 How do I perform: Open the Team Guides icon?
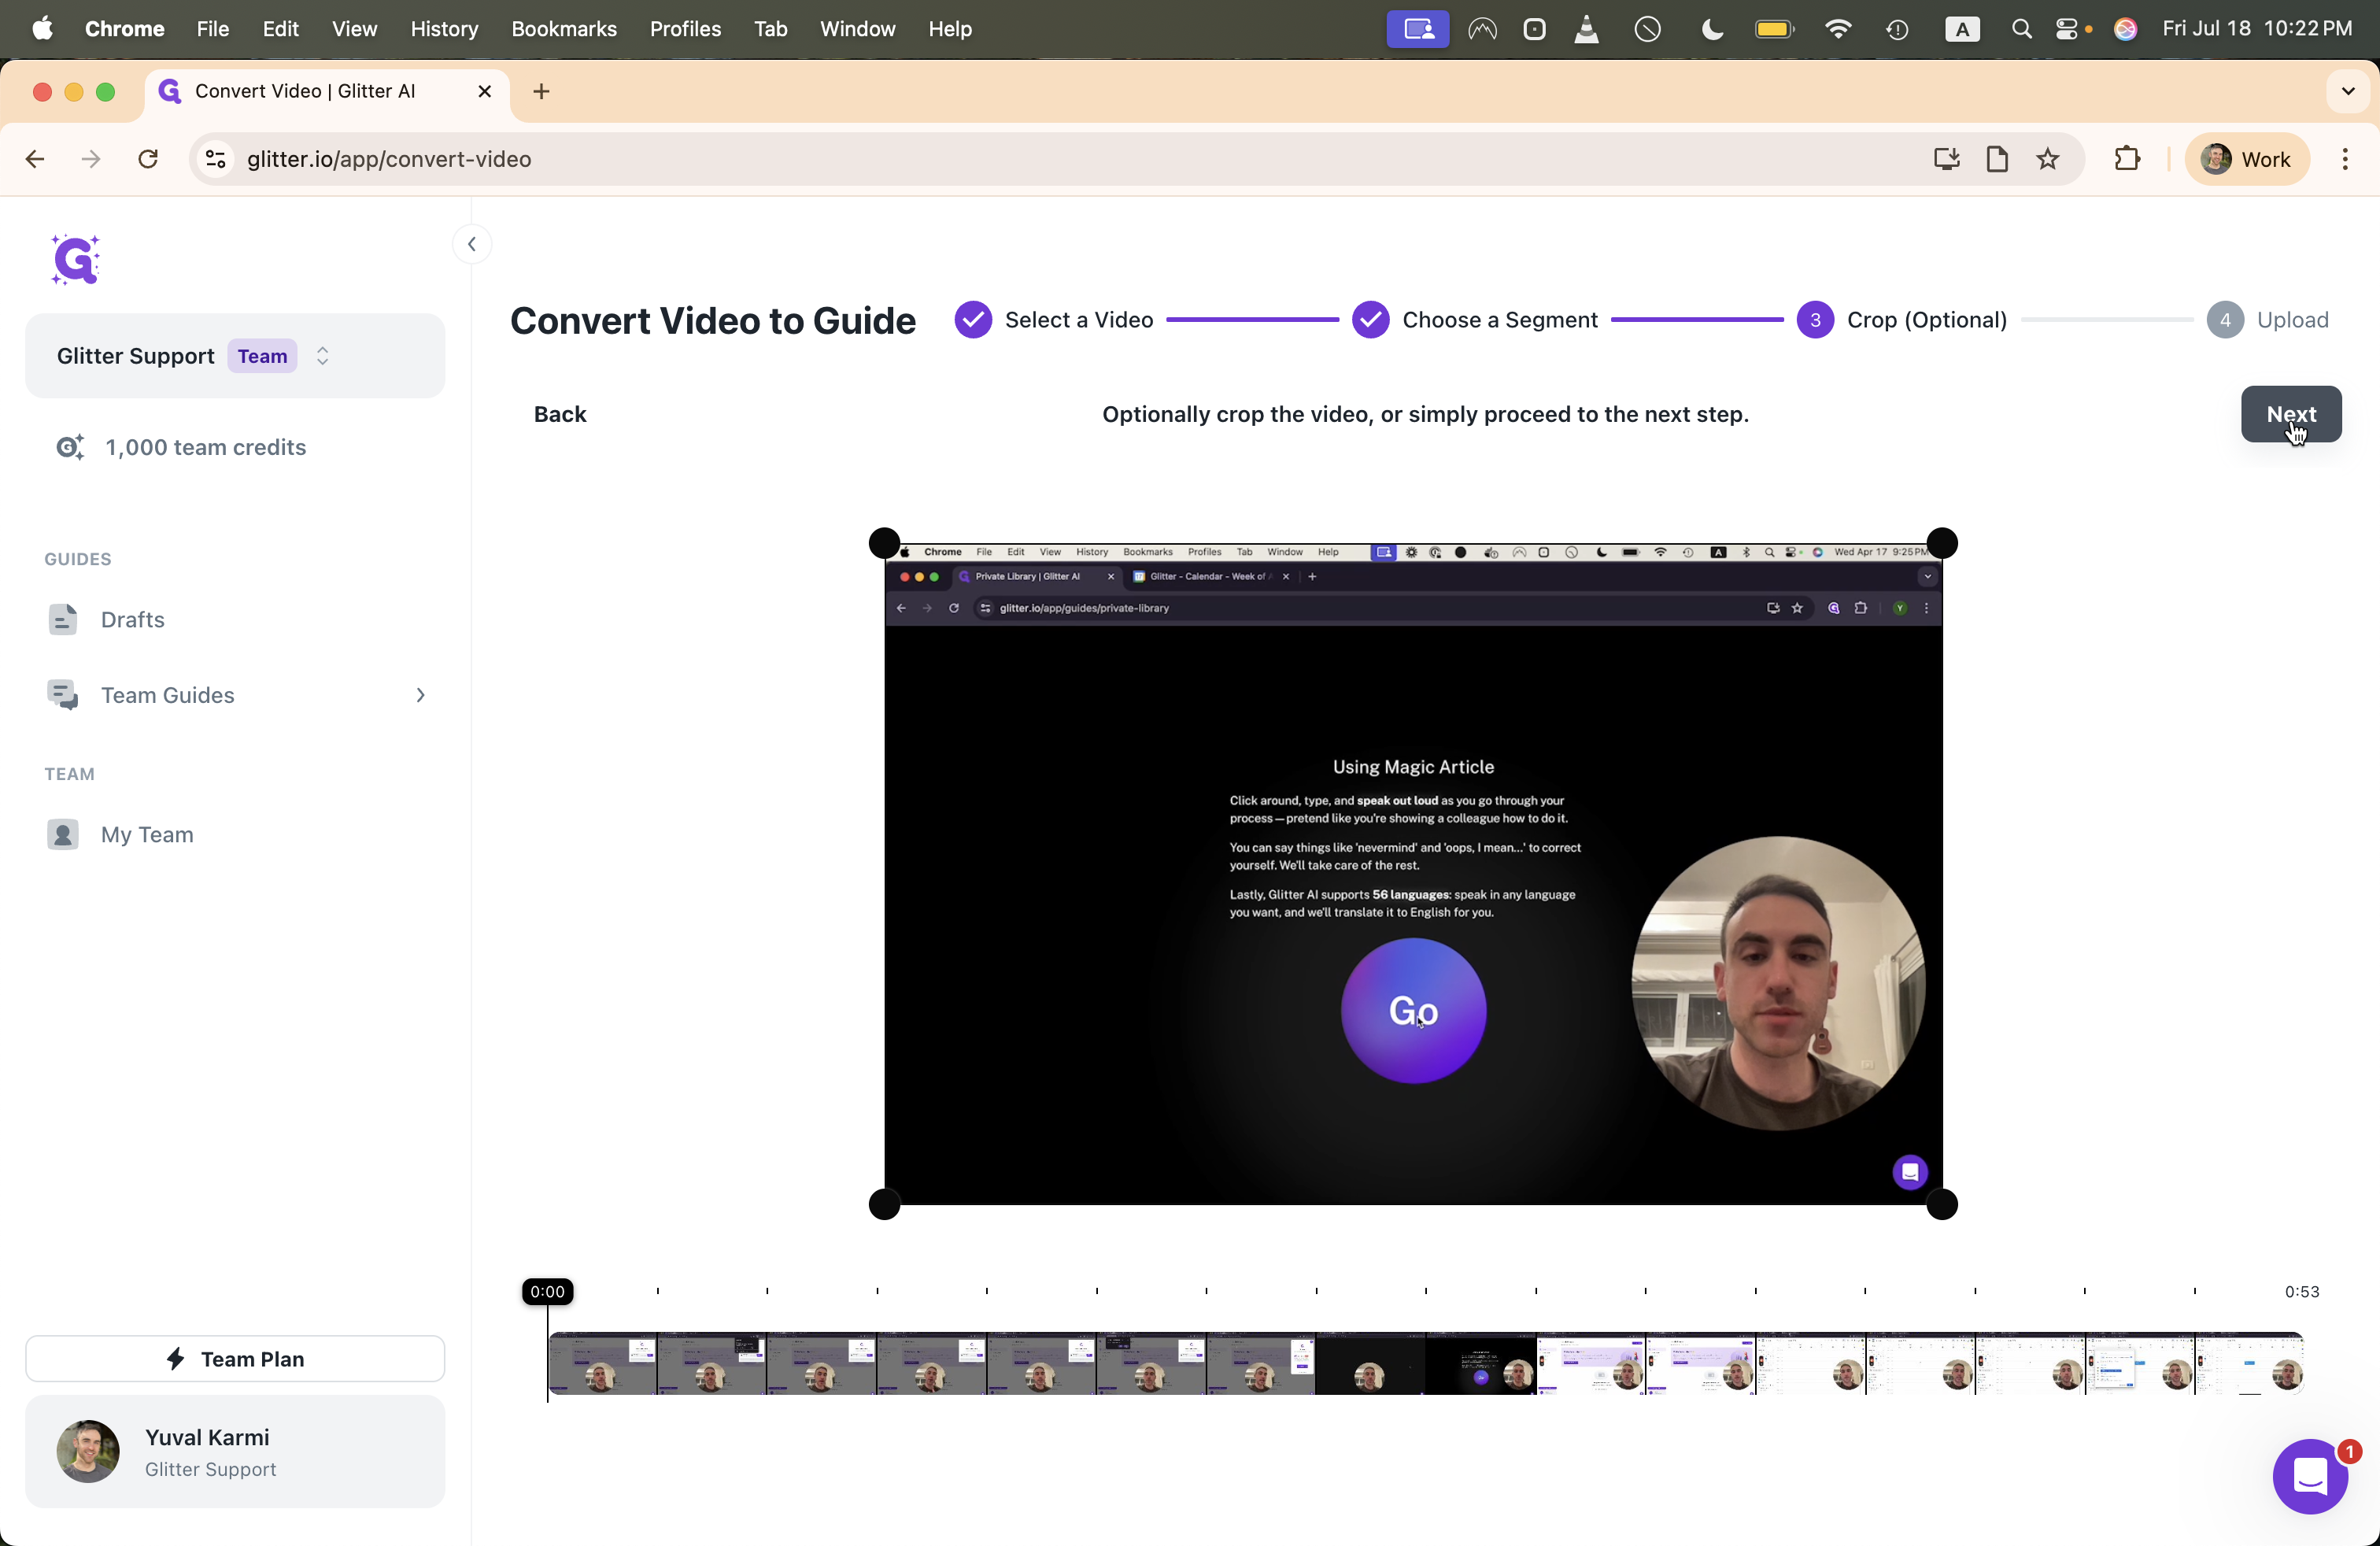[x=63, y=695]
